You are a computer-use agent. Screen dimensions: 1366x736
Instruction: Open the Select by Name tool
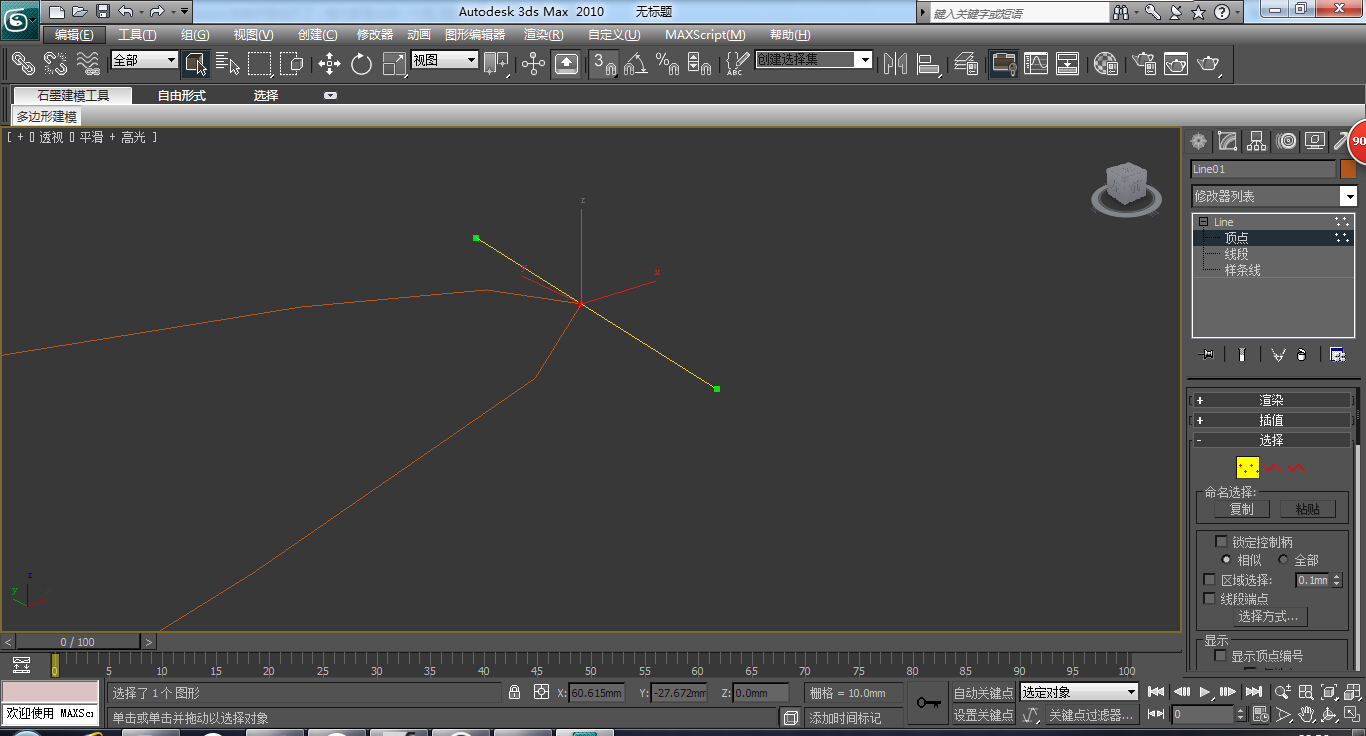(228, 64)
